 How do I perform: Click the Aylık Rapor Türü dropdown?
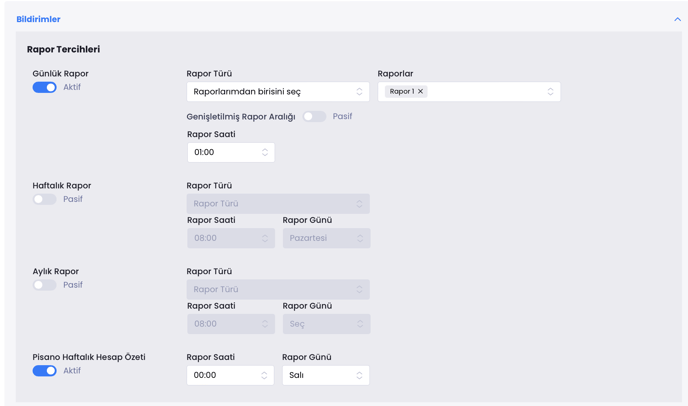point(277,290)
